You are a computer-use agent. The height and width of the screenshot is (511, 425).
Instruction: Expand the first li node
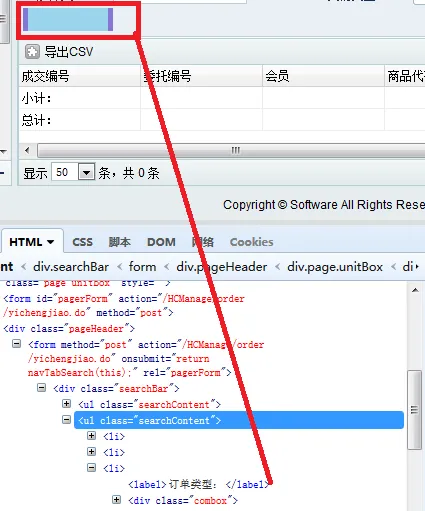pyautogui.click(x=91, y=435)
